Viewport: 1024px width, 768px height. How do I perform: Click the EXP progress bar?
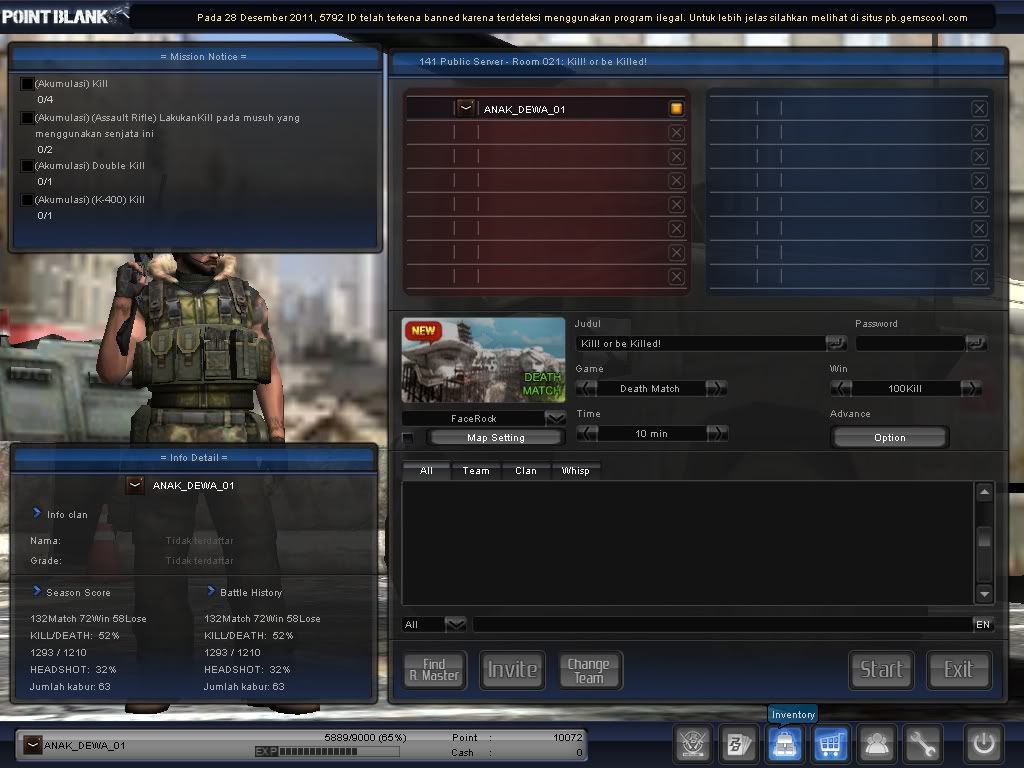click(327, 752)
